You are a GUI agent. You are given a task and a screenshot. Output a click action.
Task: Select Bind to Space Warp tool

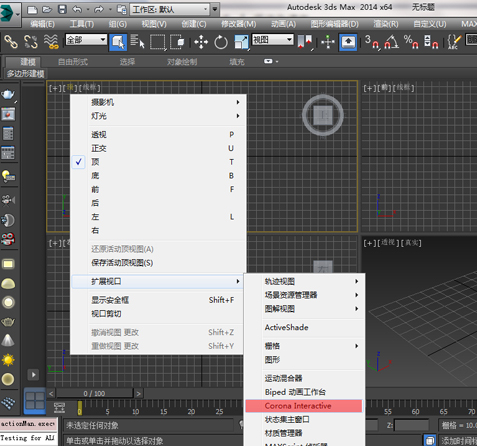click(51, 42)
